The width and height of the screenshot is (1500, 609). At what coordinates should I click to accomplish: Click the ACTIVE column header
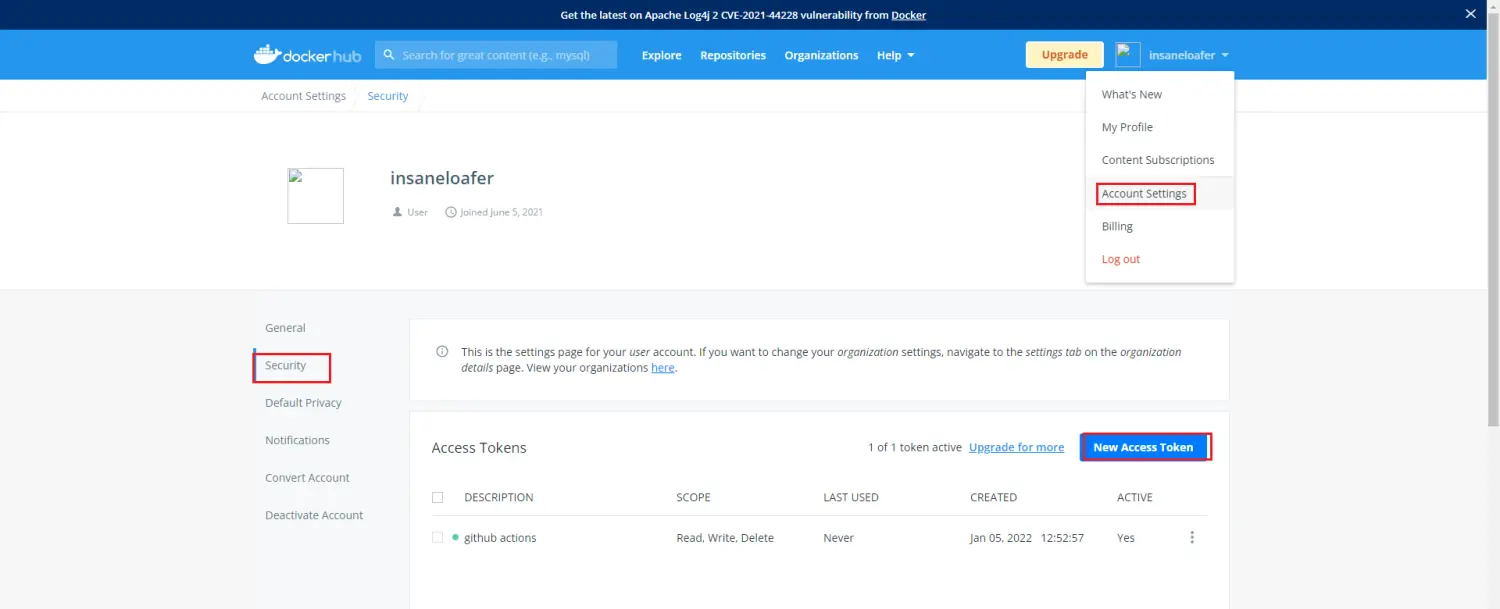[1135, 497]
